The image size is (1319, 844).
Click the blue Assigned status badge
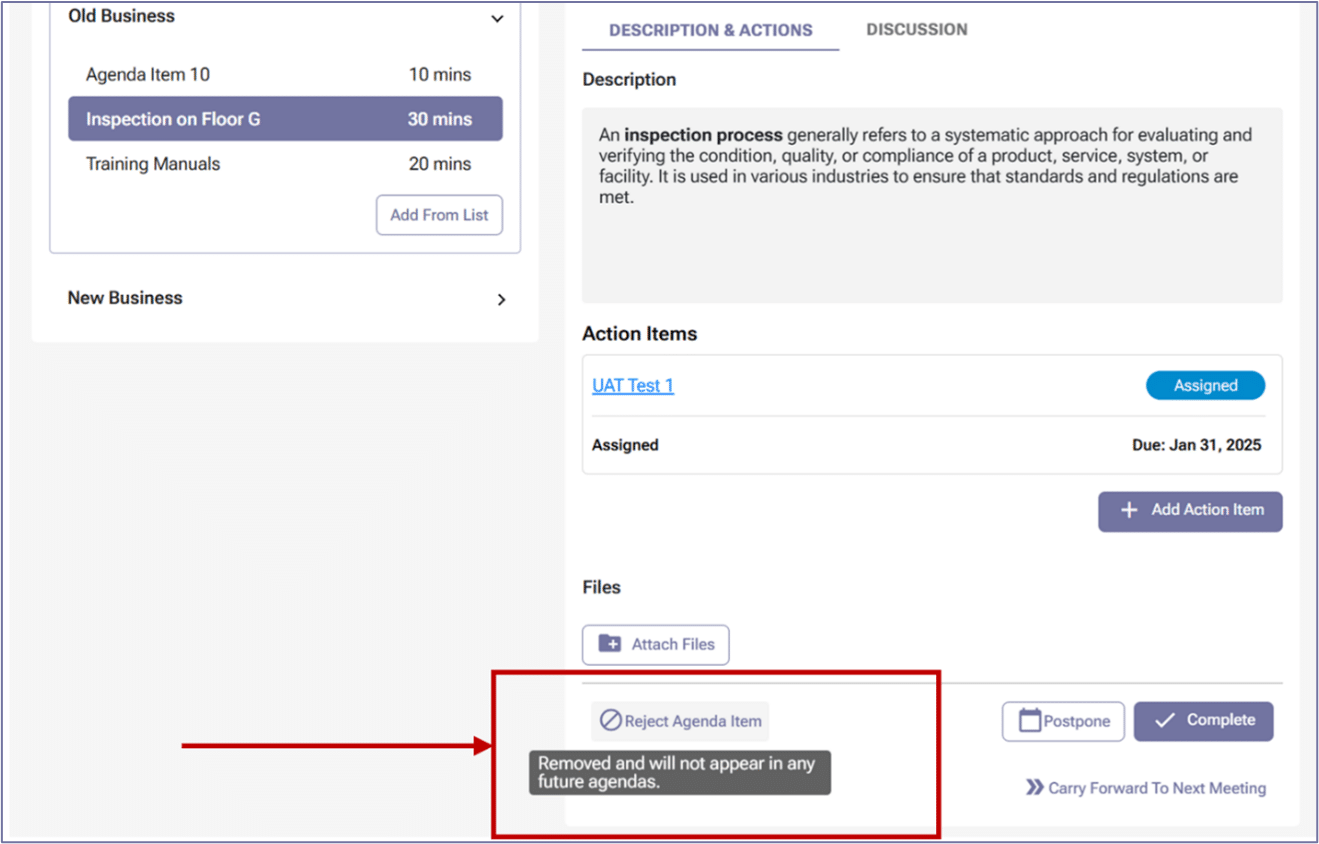[x=1205, y=385]
